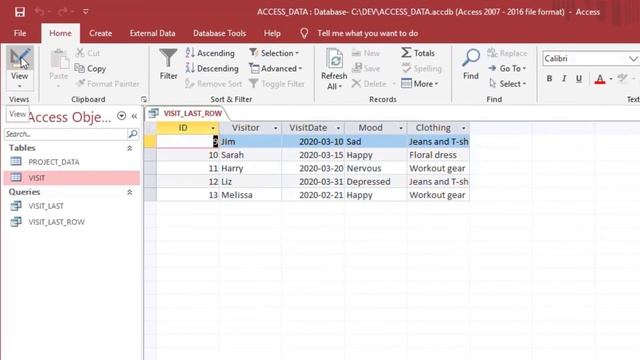Toggle Italic formatting
The image size is (640, 360).
(564, 78)
